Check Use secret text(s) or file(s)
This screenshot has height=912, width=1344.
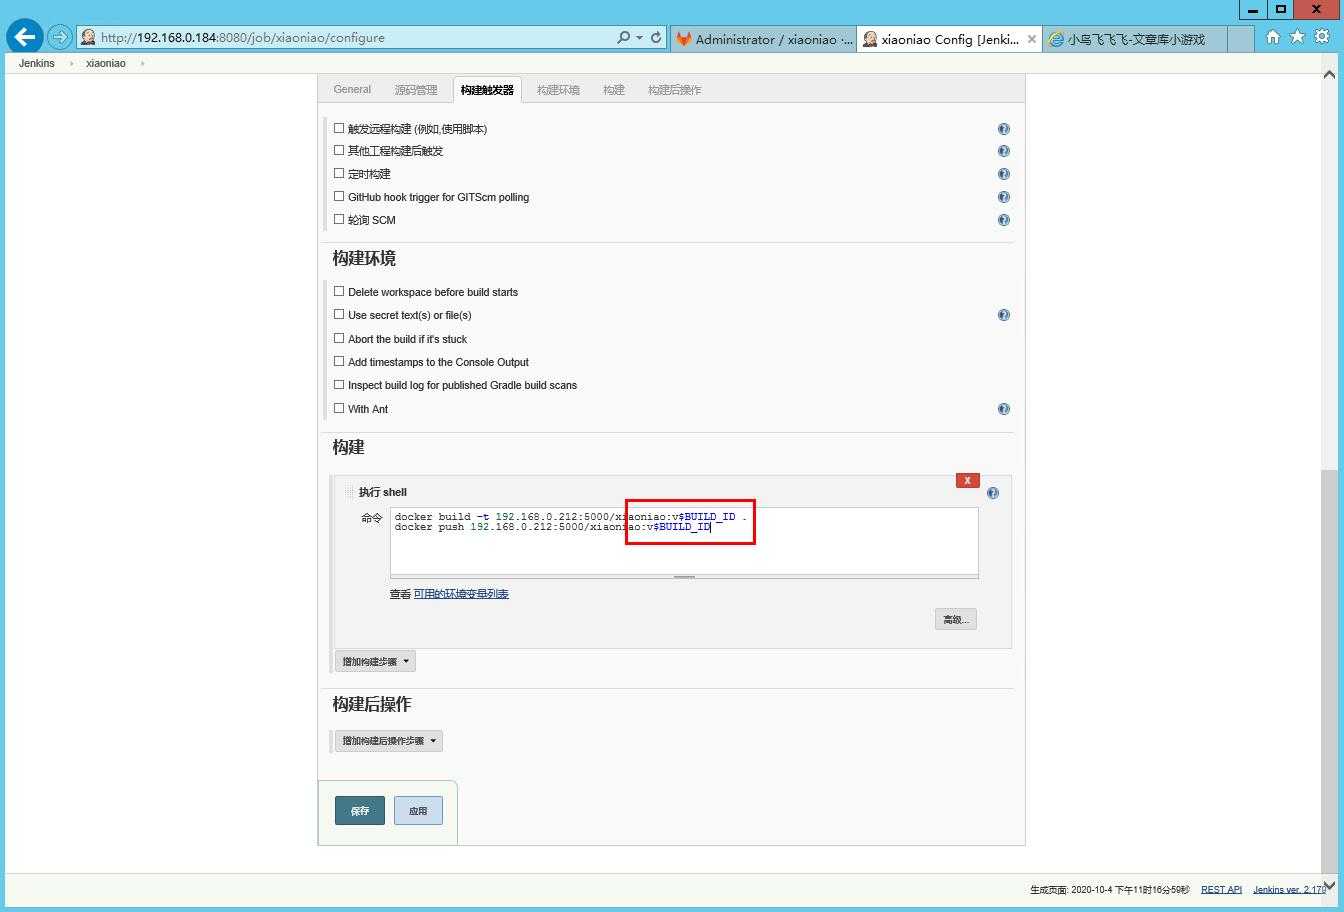pos(339,314)
